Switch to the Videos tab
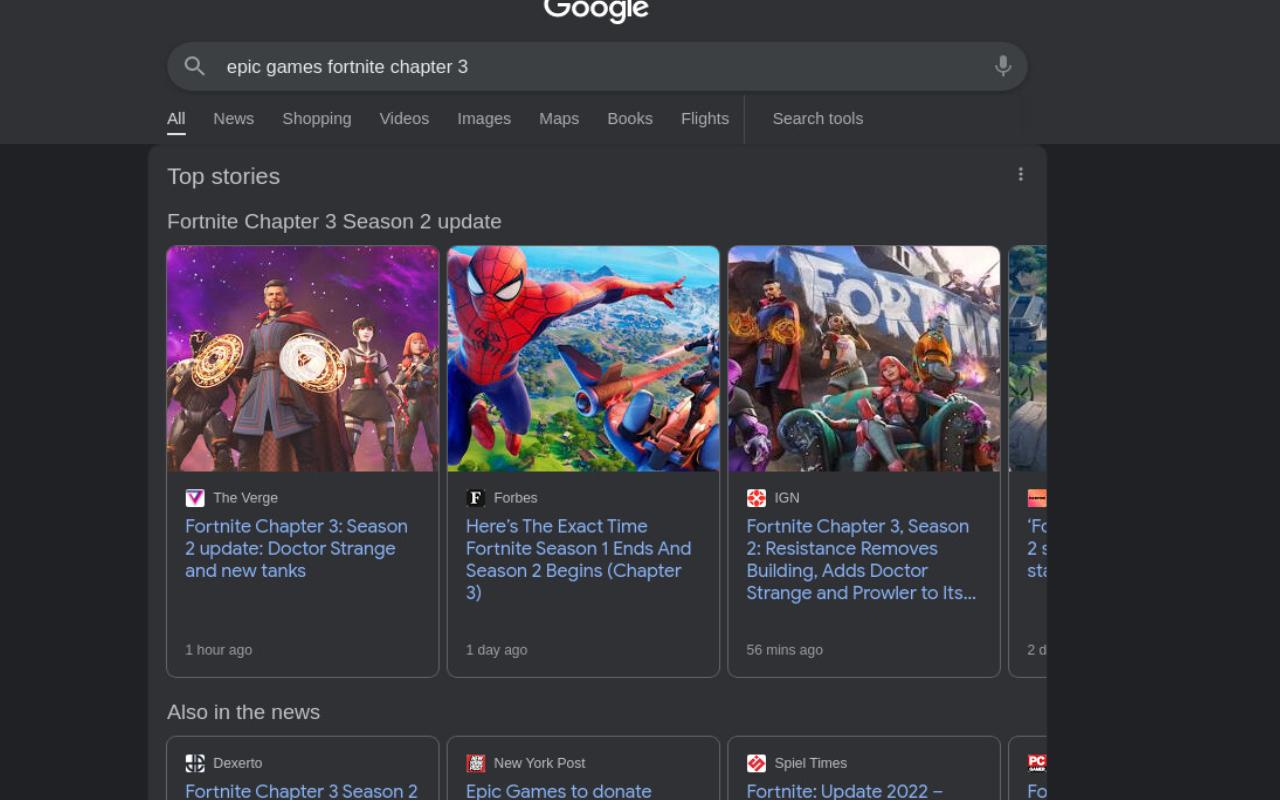The height and width of the screenshot is (800, 1280). coord(404,118)
